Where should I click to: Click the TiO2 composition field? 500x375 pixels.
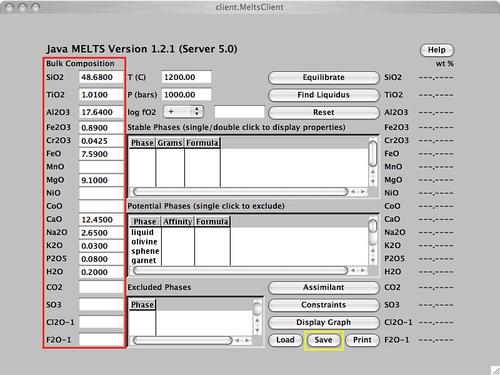[x=101, y=95]
